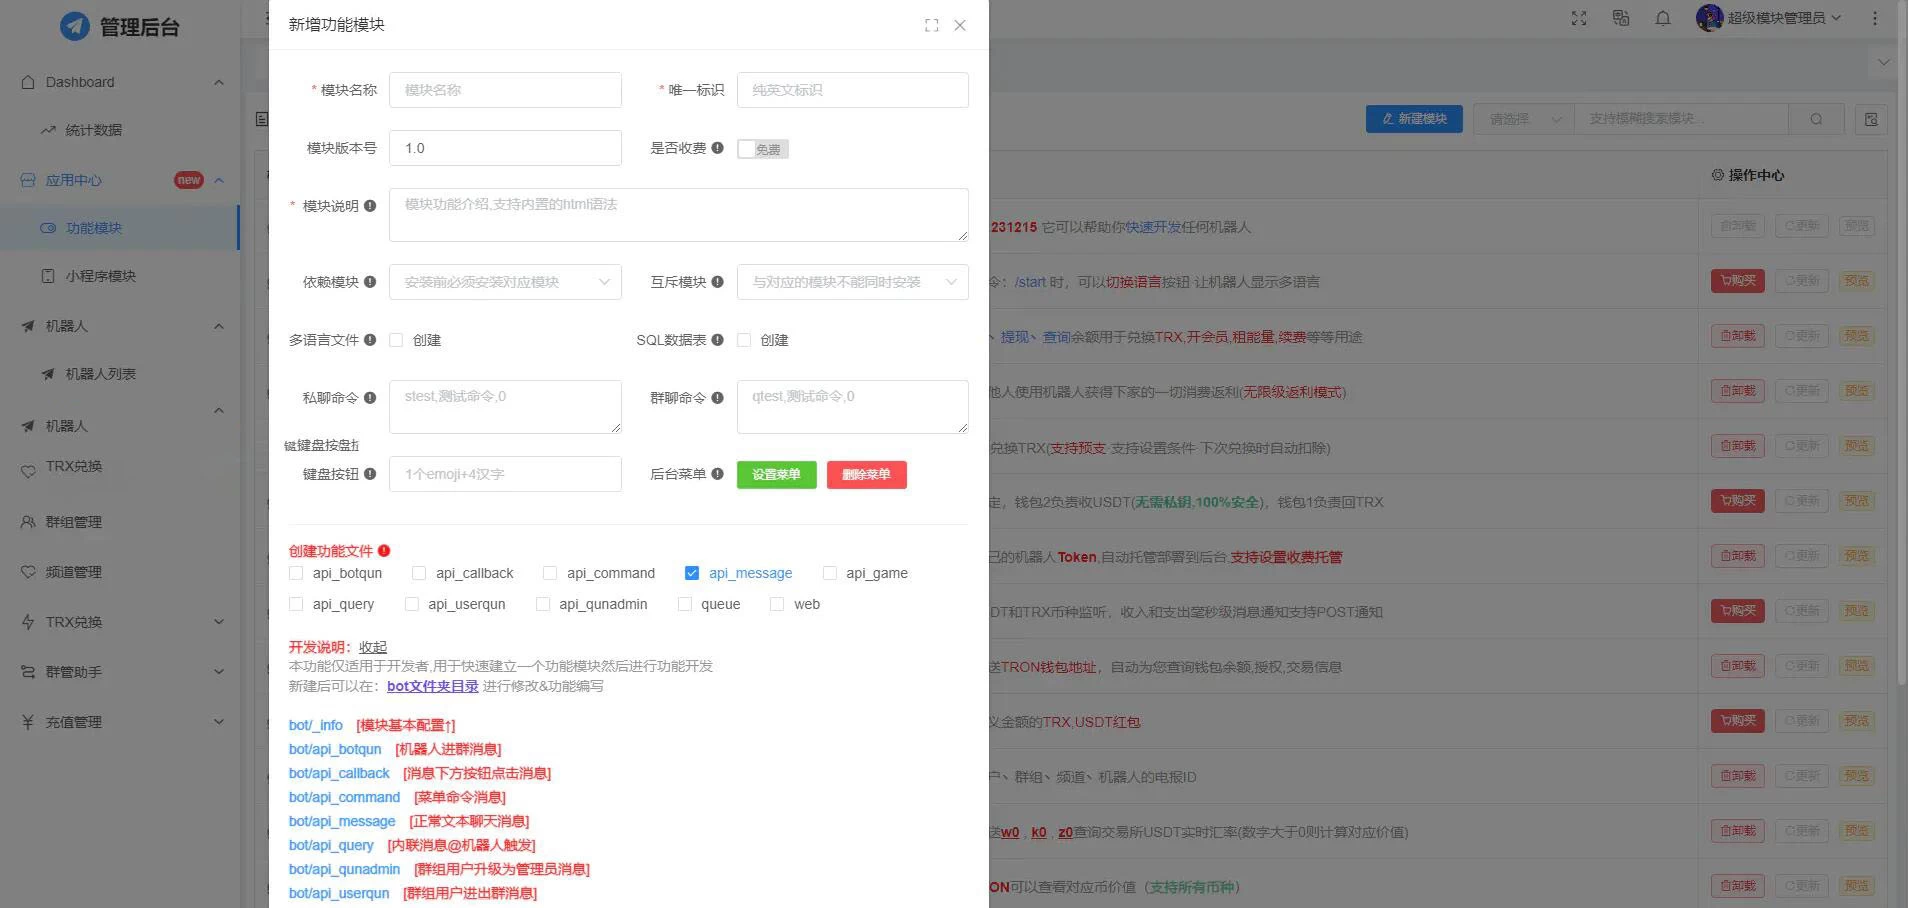Image resolution: width=1909 pixels, height=908 pixels.
Task: Open the bot文件夹目录 link
Action: click(432, 686)
